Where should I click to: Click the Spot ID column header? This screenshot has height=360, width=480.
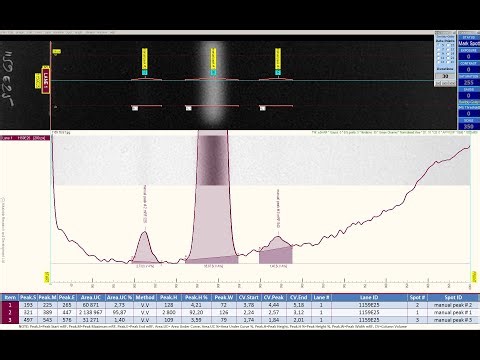coord(453,297)
